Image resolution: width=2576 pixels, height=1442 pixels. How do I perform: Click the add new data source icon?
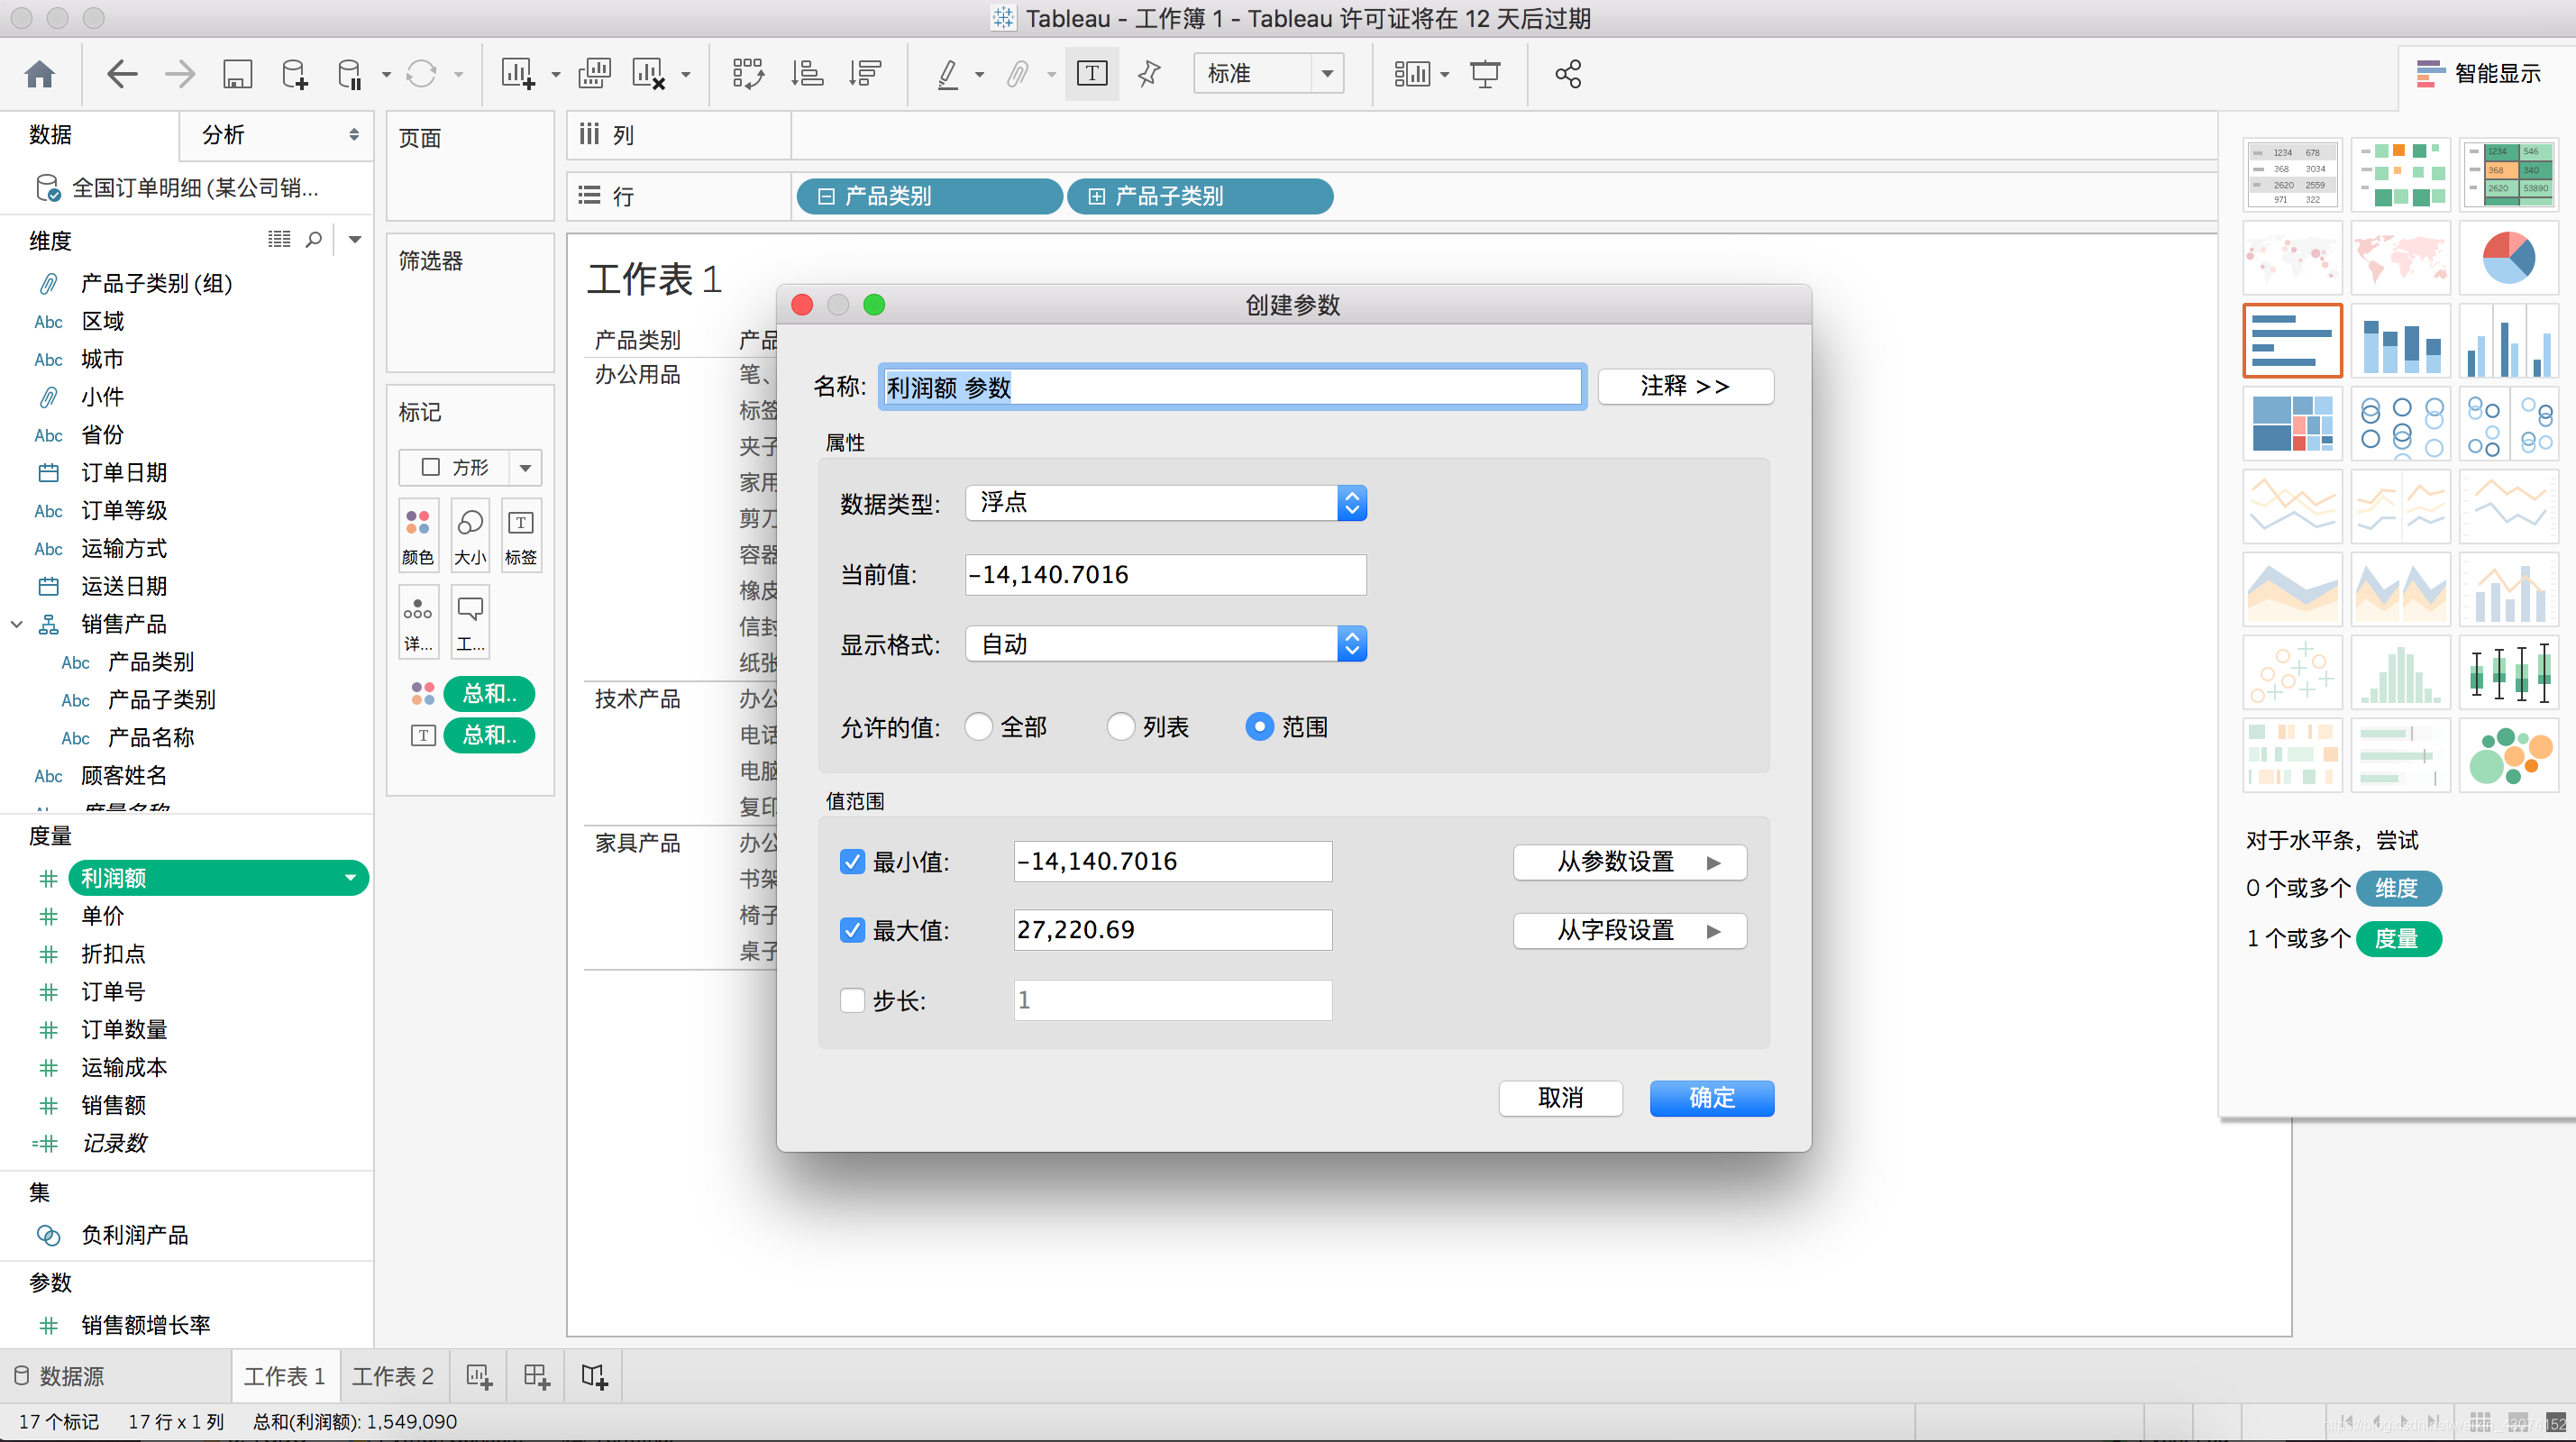pos(294,74)
